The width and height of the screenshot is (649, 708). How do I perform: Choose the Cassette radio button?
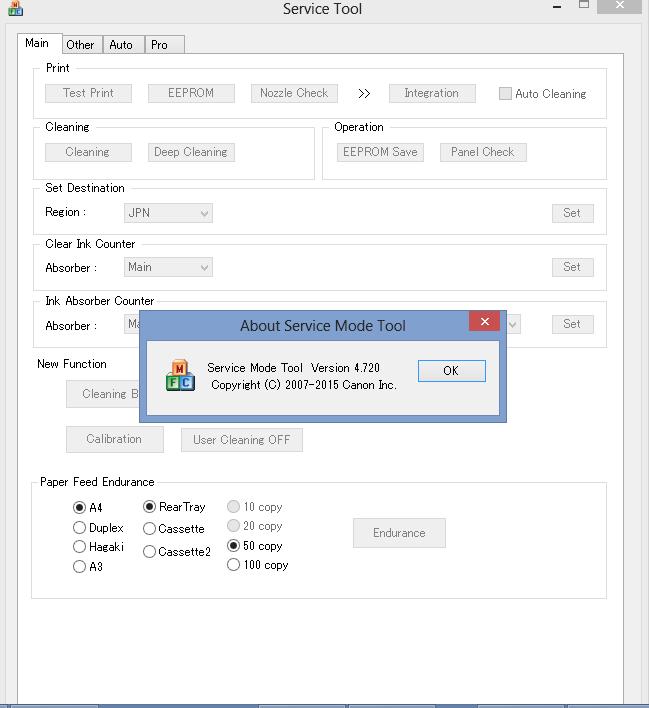click(x=149, y=528)
